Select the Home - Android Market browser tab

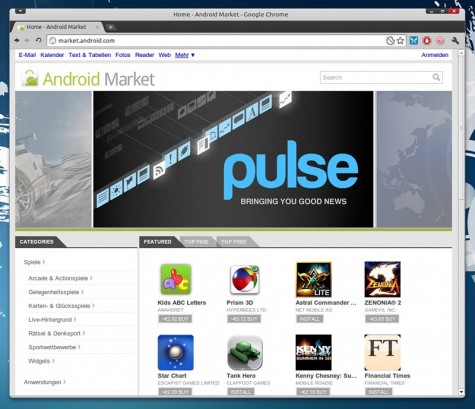click(57, 27)
